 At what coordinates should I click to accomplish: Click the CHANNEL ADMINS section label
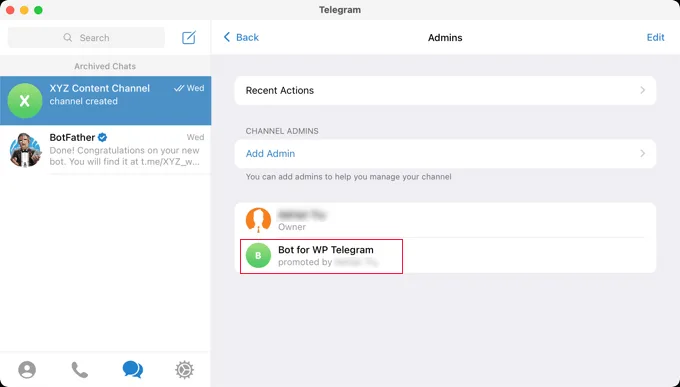(282, 131)
